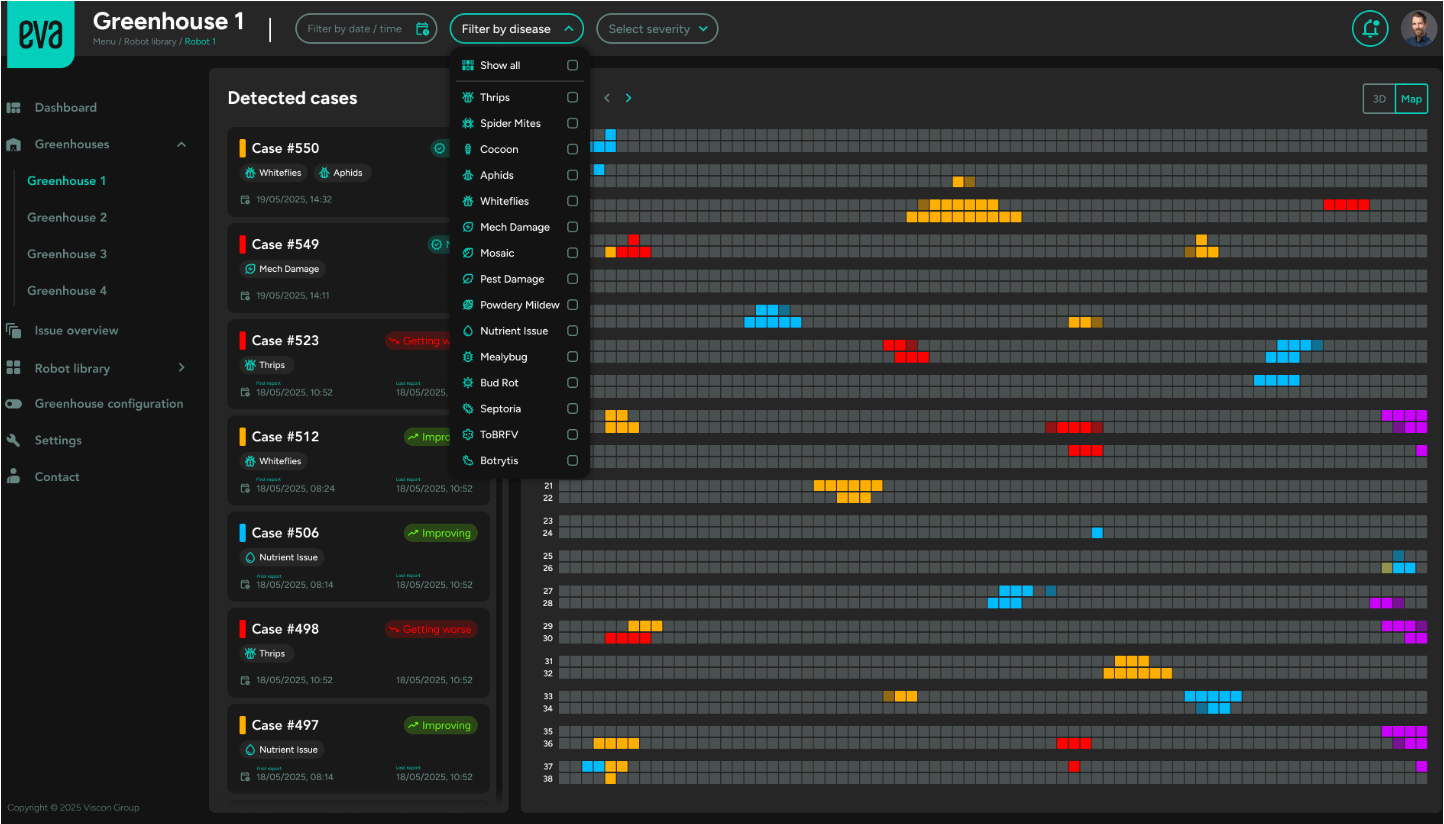The height and width of the screenshot is (824, 1444).
Task: Check the Thrips disease checkbox
Action: point(572,98)
